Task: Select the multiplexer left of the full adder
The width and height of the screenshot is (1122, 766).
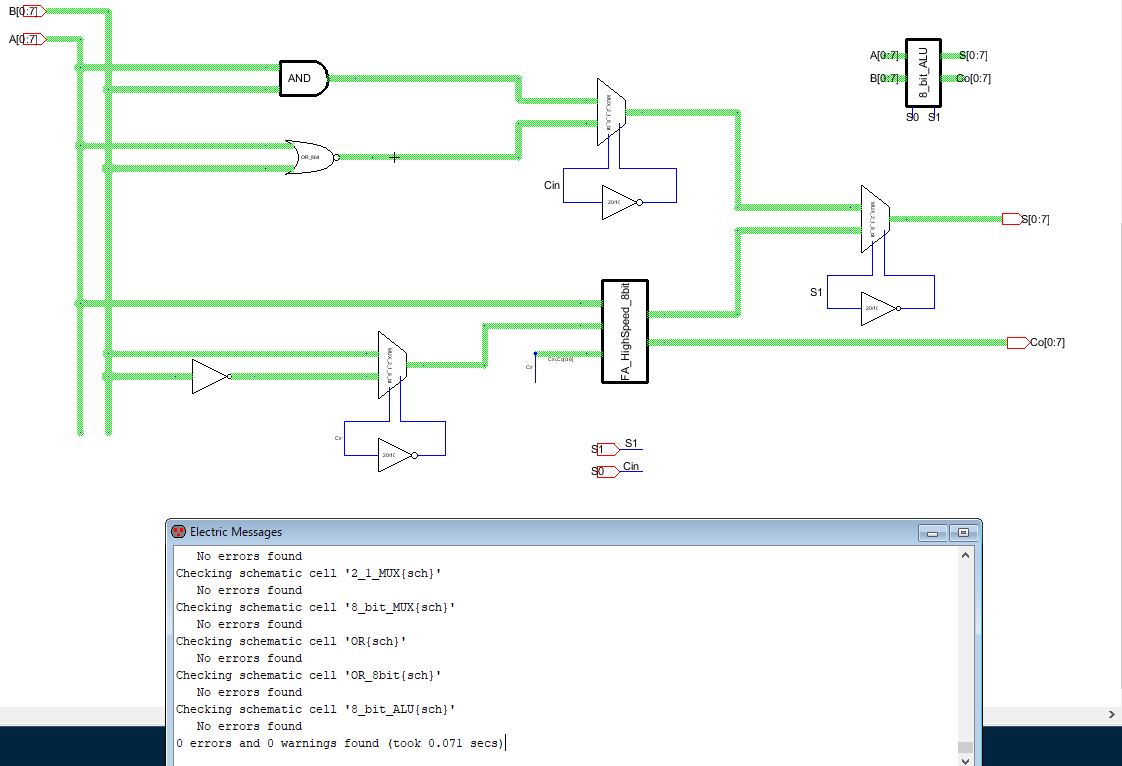Action: pos(392,365)
